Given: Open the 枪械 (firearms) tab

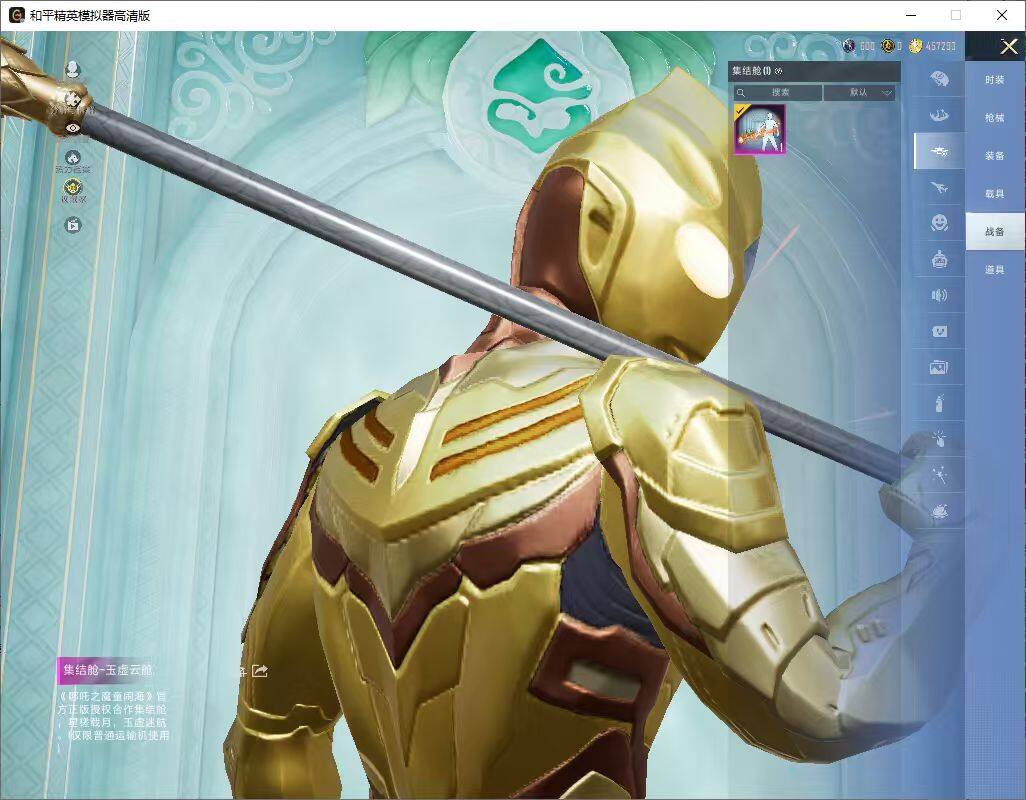Looking at the screenshot, I should [995, 118].
